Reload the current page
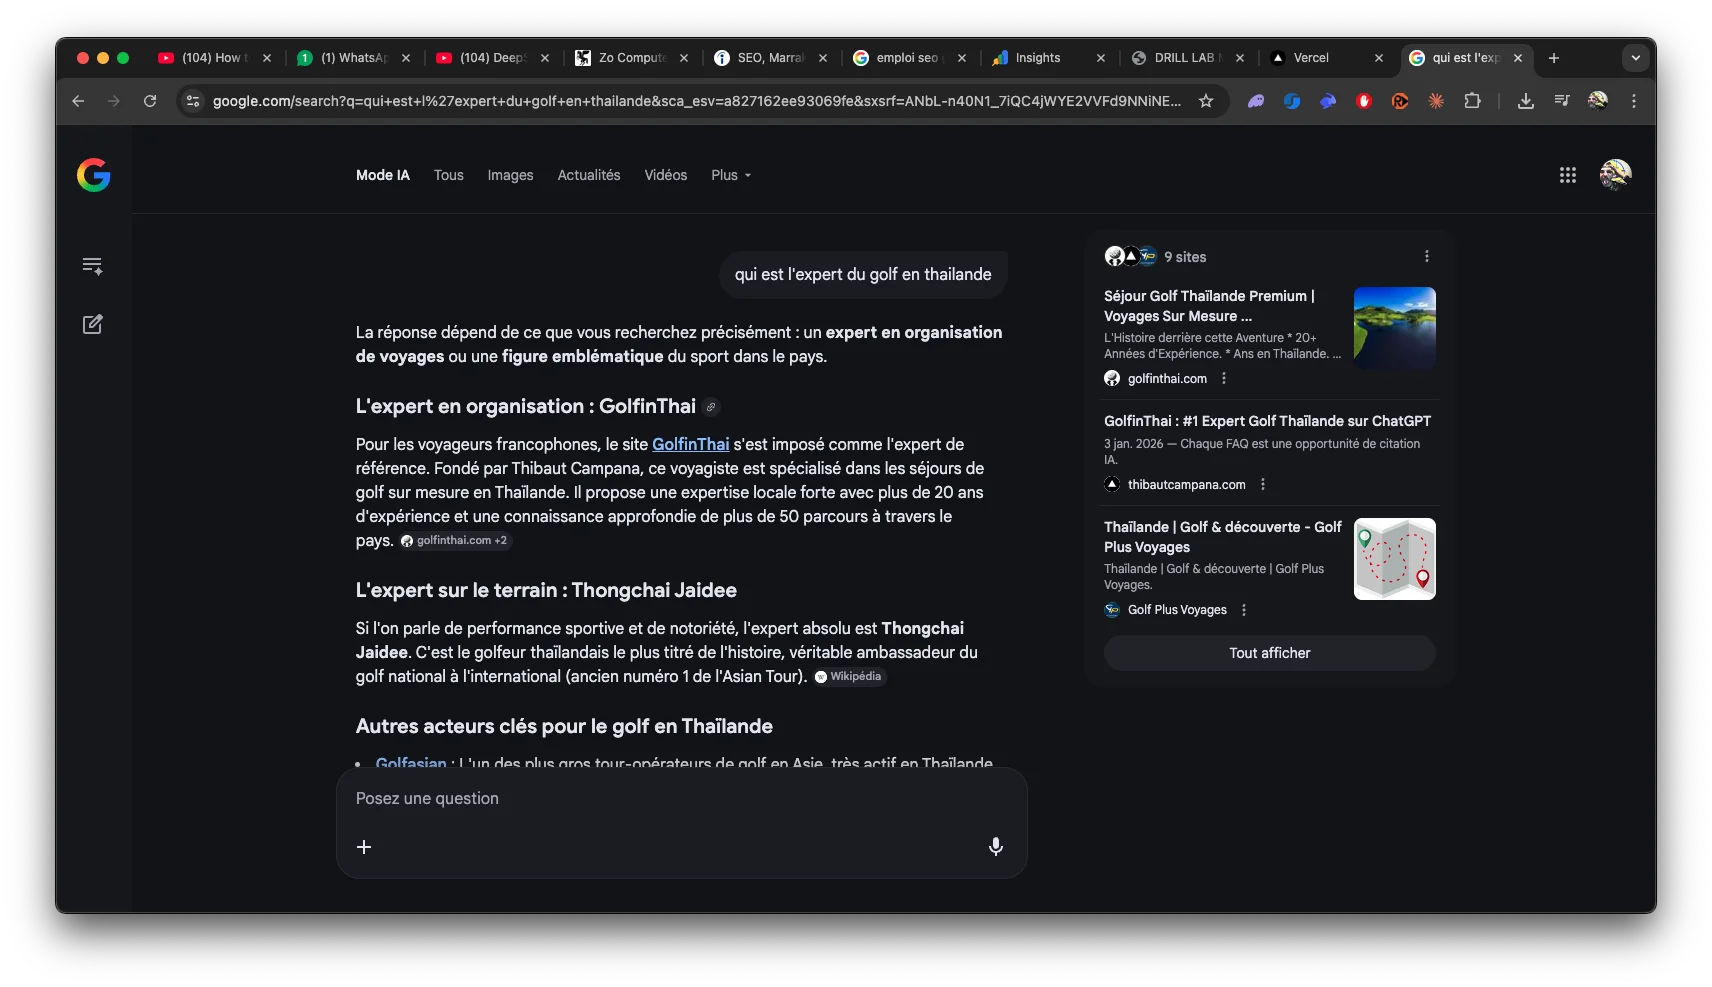Image resolution: width=1712 pixels, height=987 pixels. (x=150, y=101)
